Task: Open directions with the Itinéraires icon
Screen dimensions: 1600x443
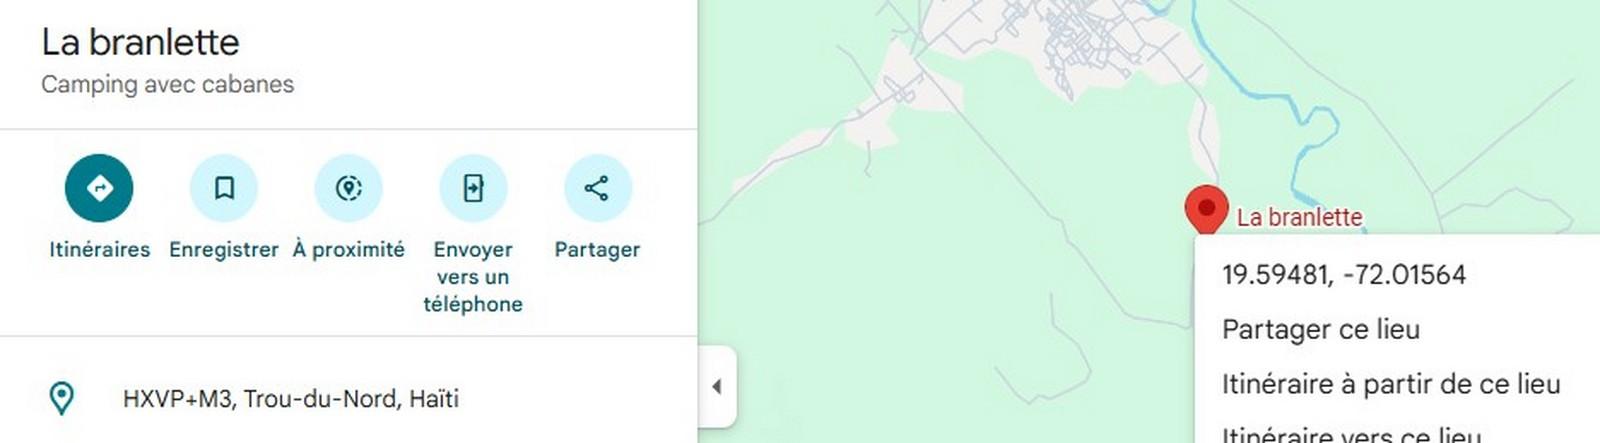Action: click(x=99, y=188)
